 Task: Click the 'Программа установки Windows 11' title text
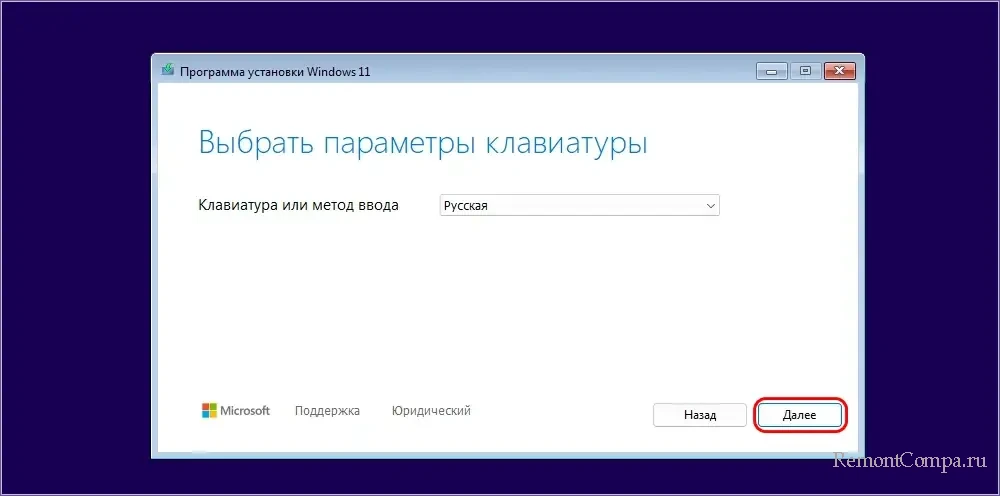(275, 72)
